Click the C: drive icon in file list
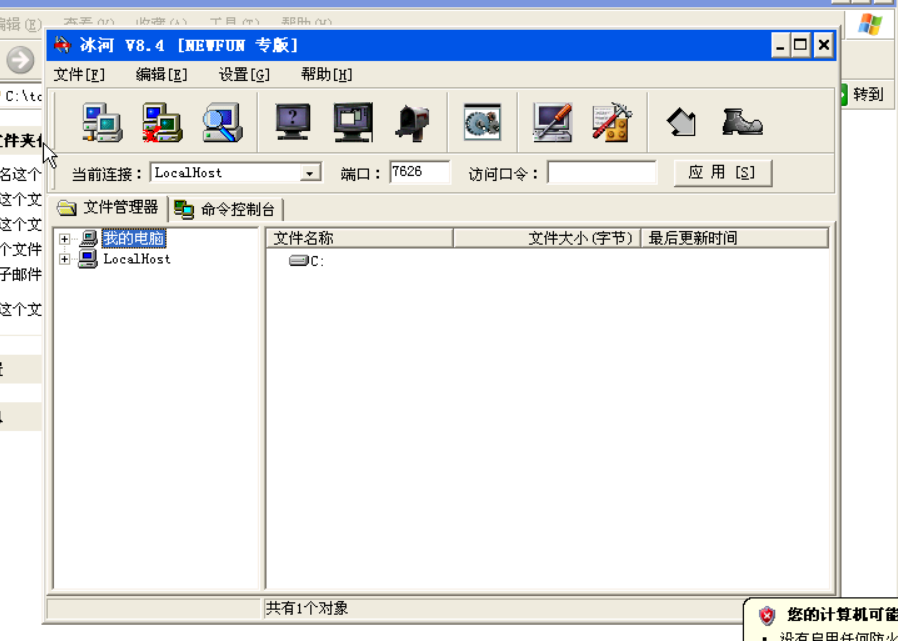 coord(298,261)
